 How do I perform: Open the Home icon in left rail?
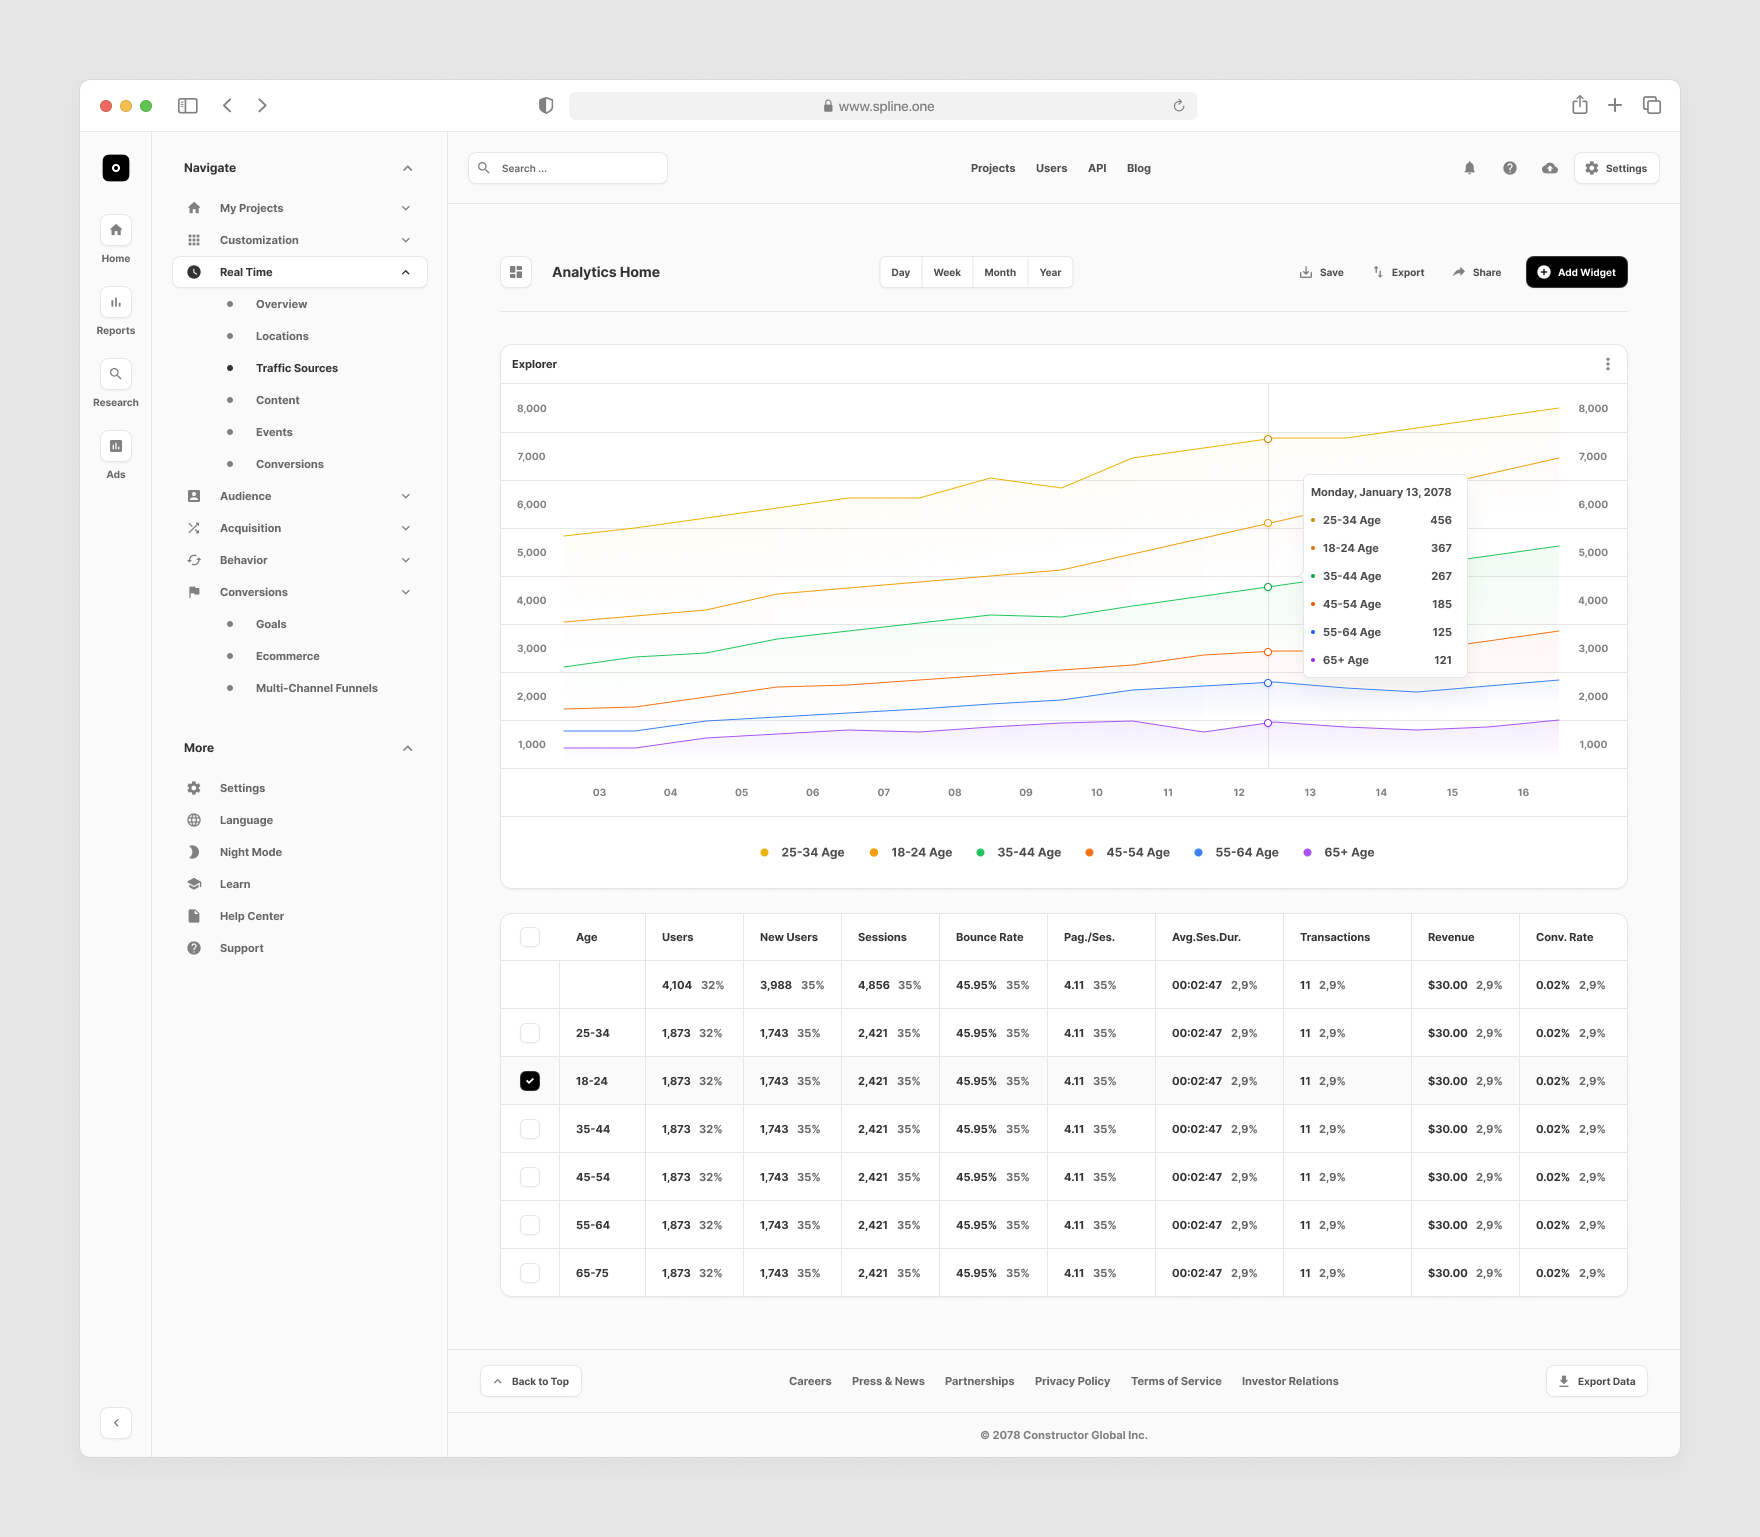coord(116,230)
